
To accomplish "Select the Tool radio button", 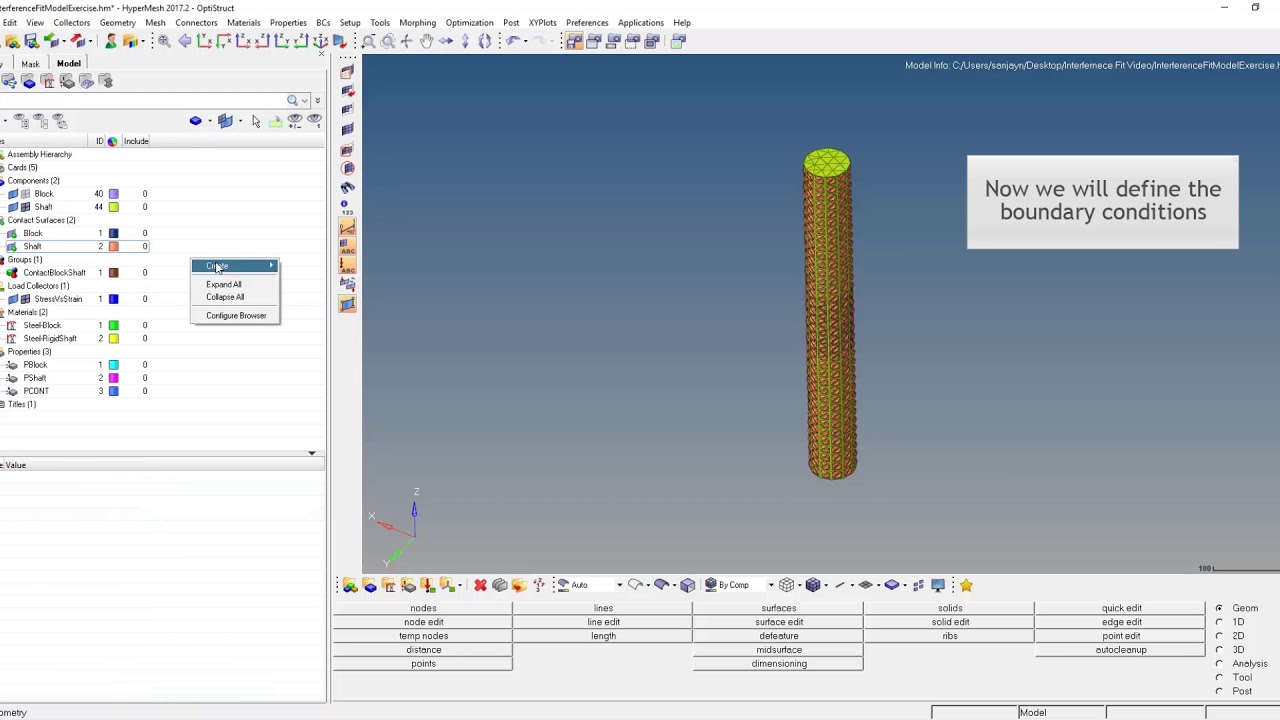I will [x=1218, y=678].
